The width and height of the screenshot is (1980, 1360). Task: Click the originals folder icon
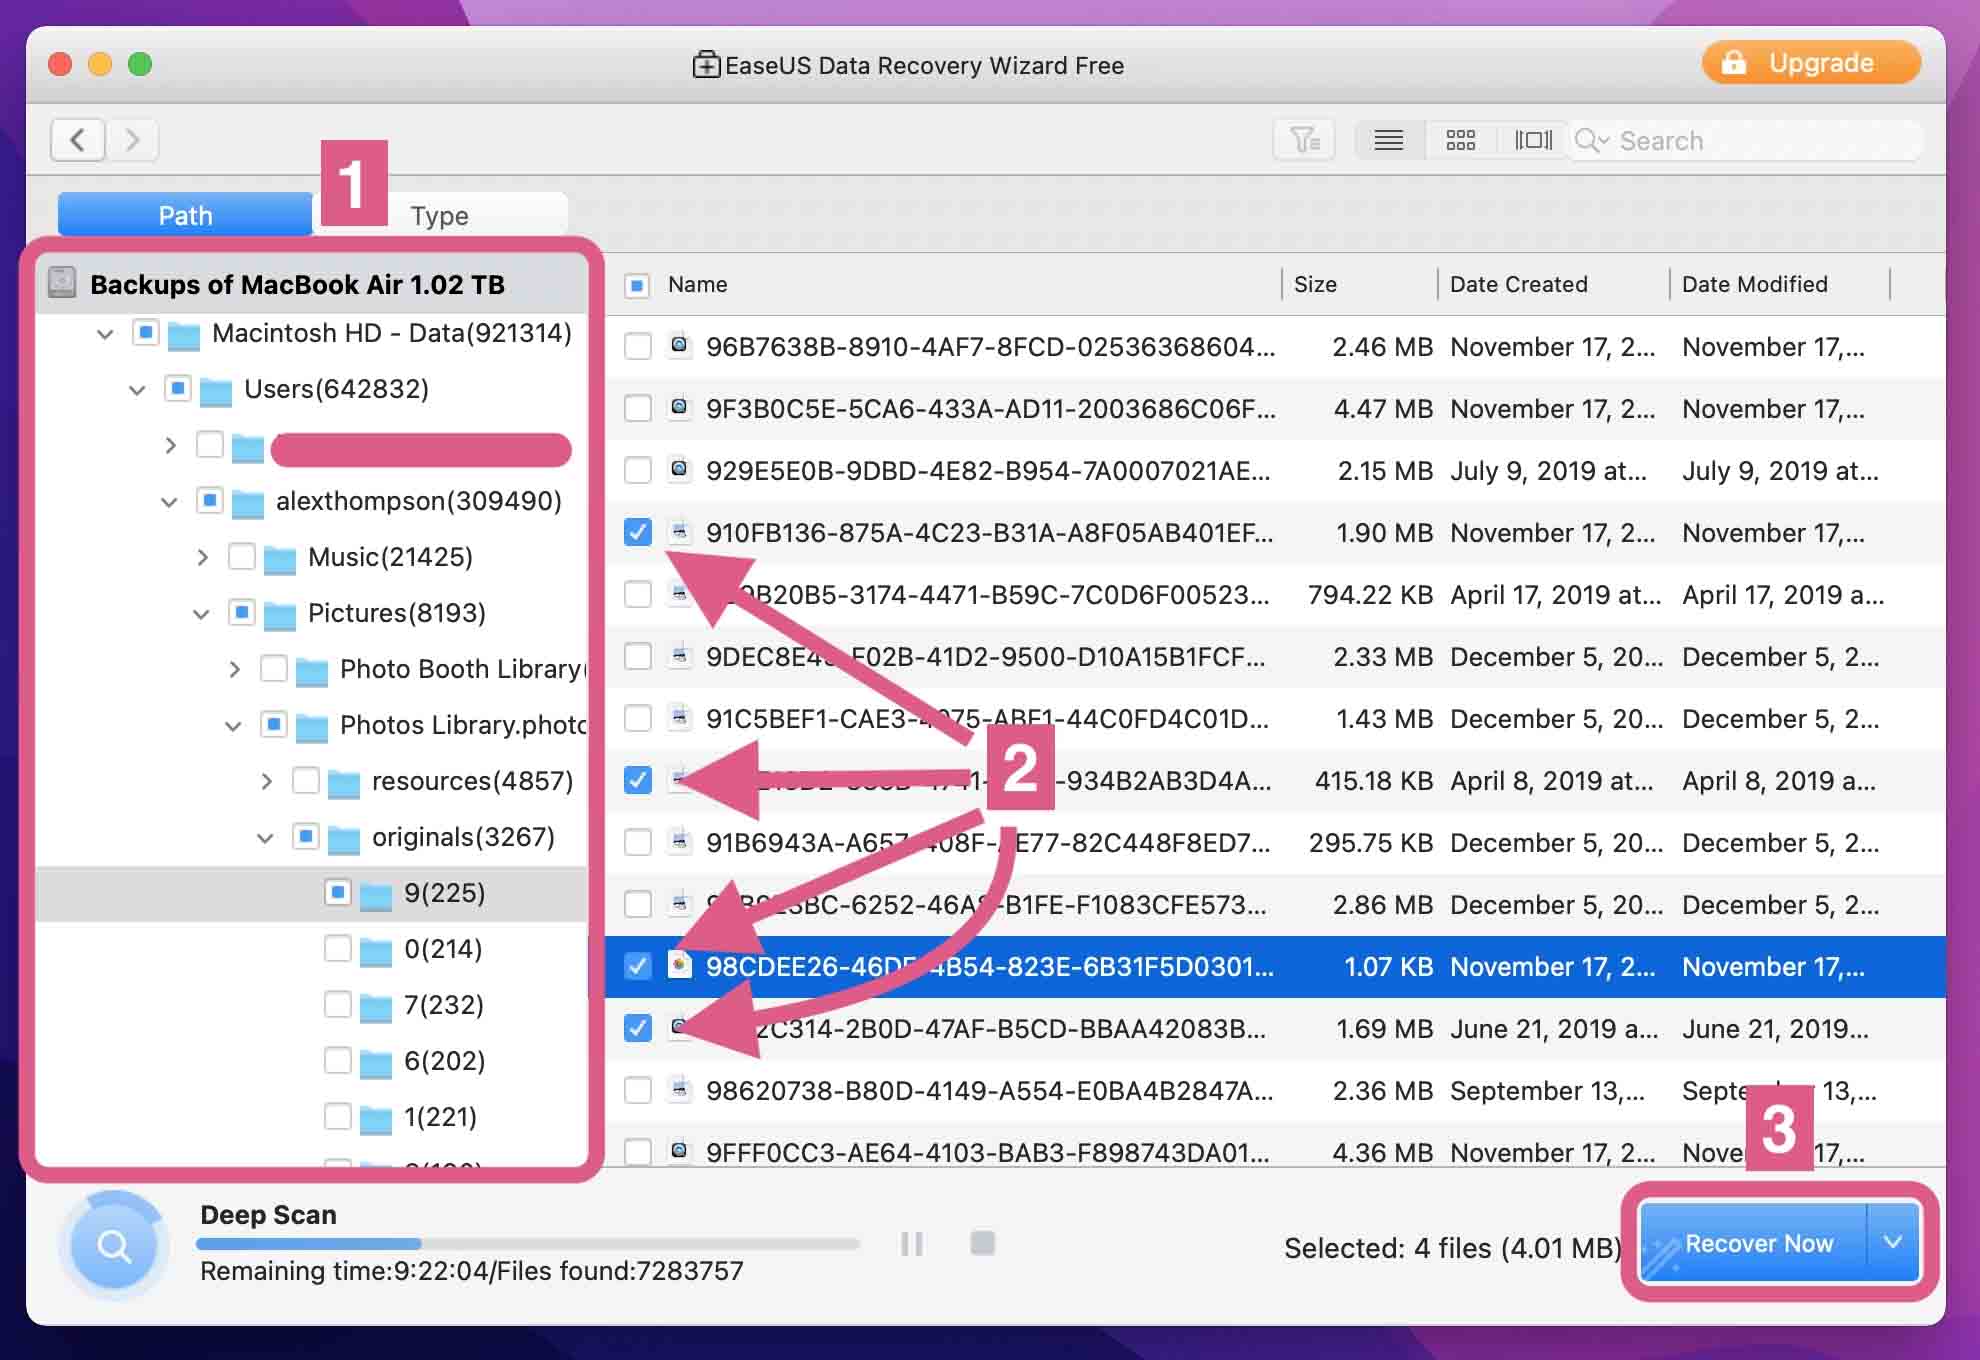click(x=344, y=839)
